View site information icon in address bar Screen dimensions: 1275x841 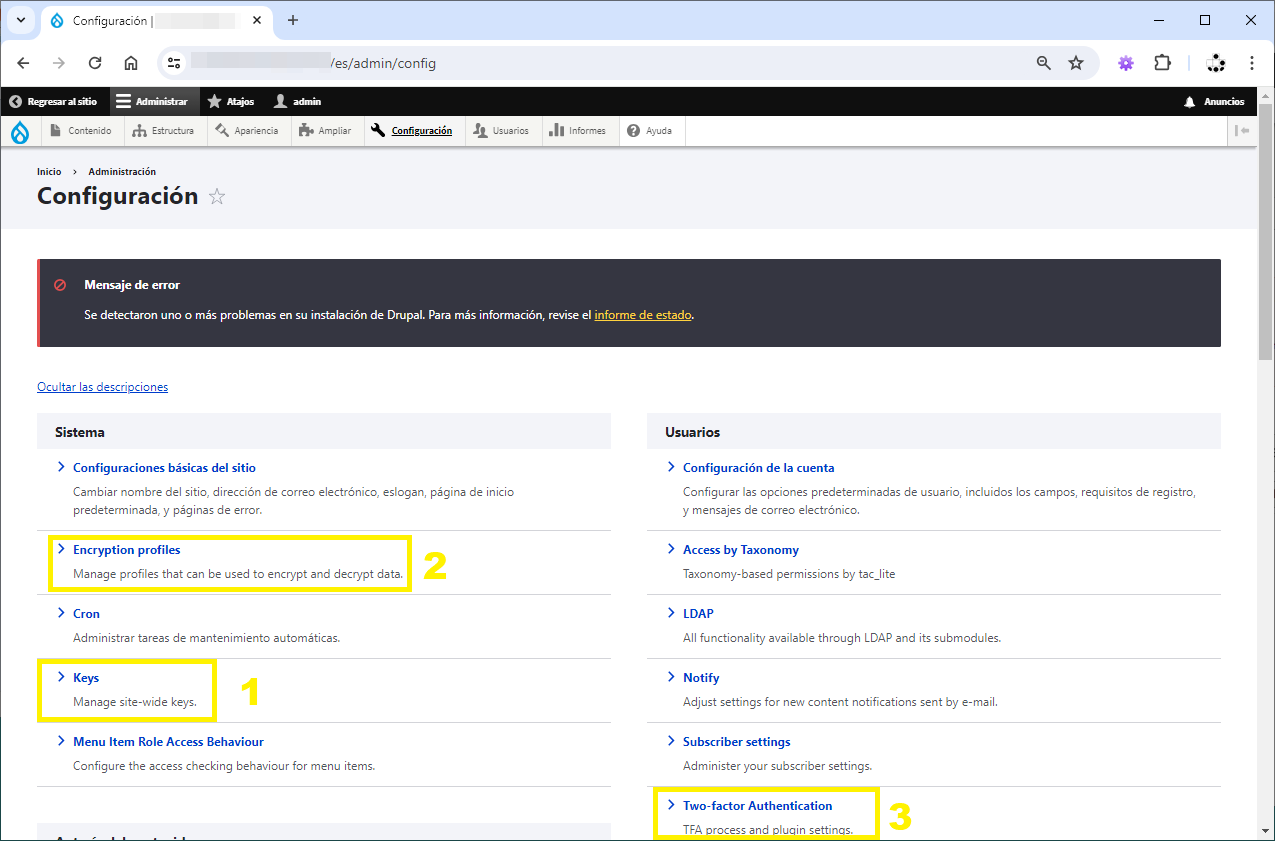pyautogui.click(x=175, y=63)
